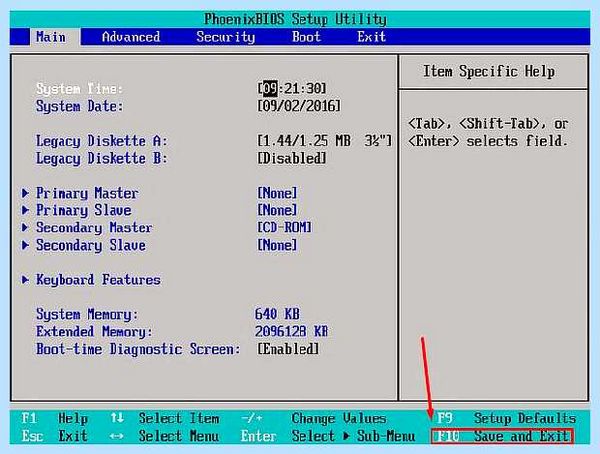Open Keyboard Features submenu

pyautogui.click(x=98, y=280)
